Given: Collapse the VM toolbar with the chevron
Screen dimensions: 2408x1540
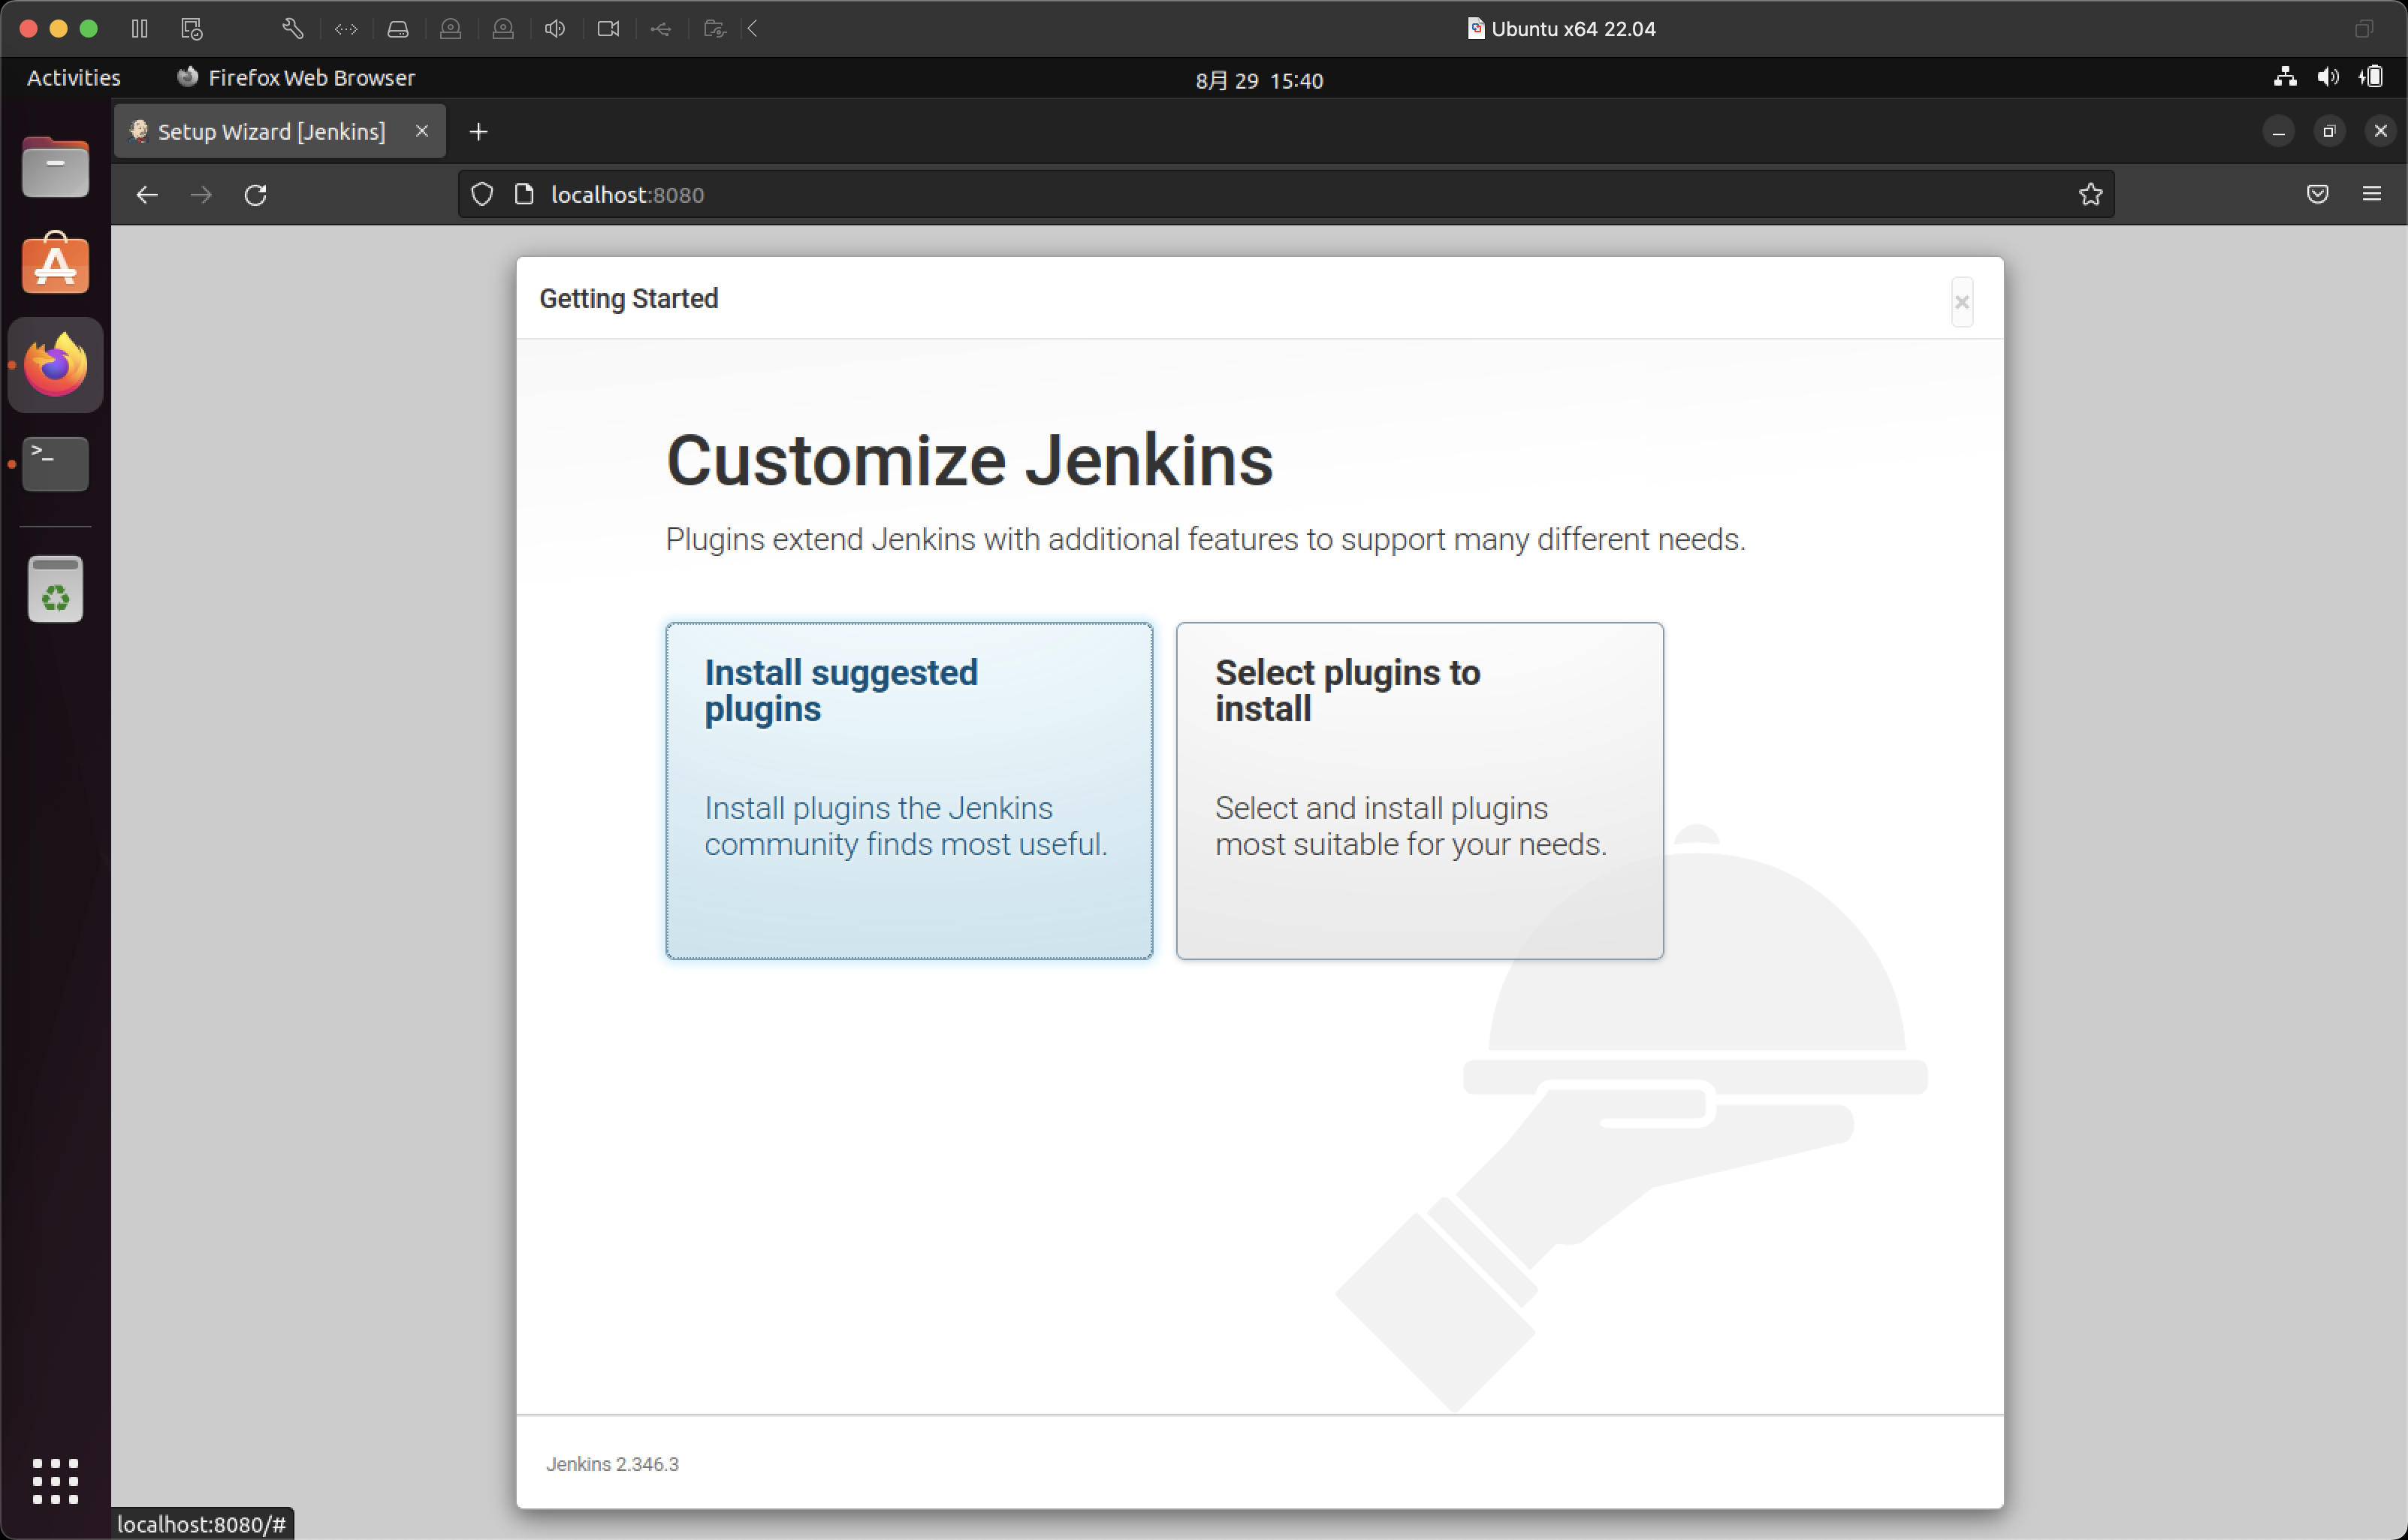Looking at the screenshot, I should (753, 28).
